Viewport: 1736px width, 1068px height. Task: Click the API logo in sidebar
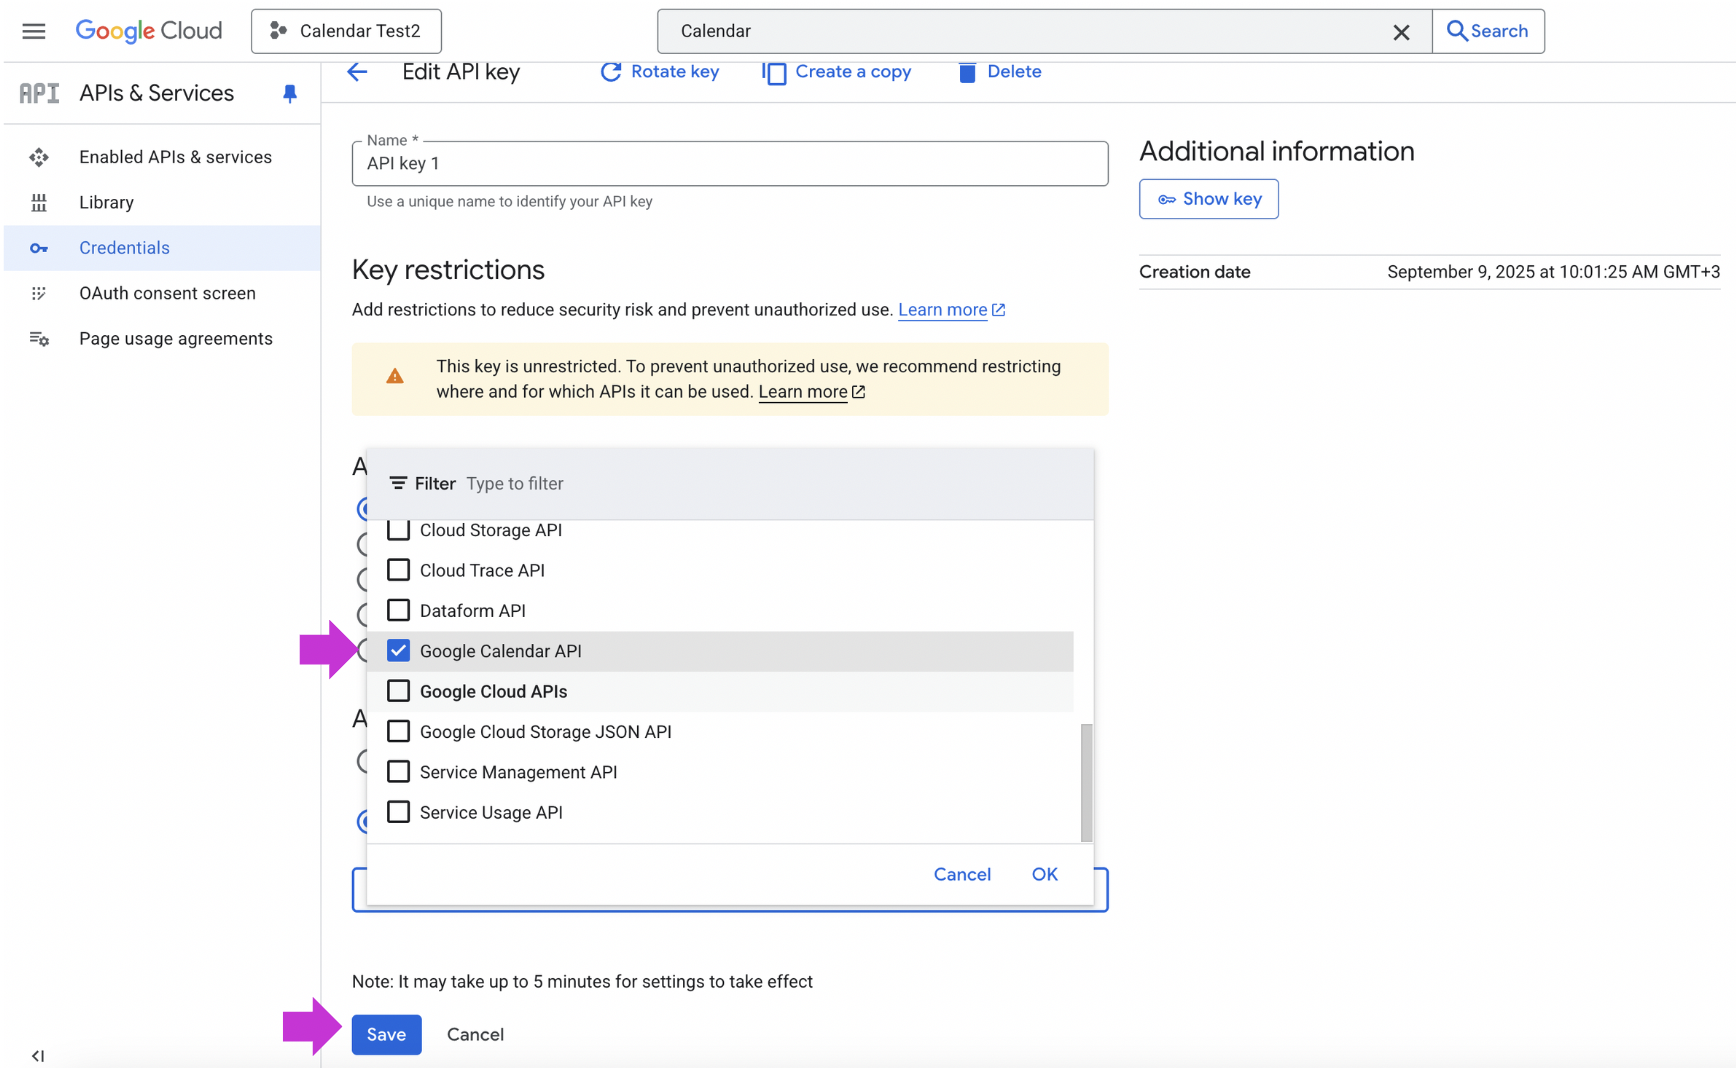coord(39,93)
